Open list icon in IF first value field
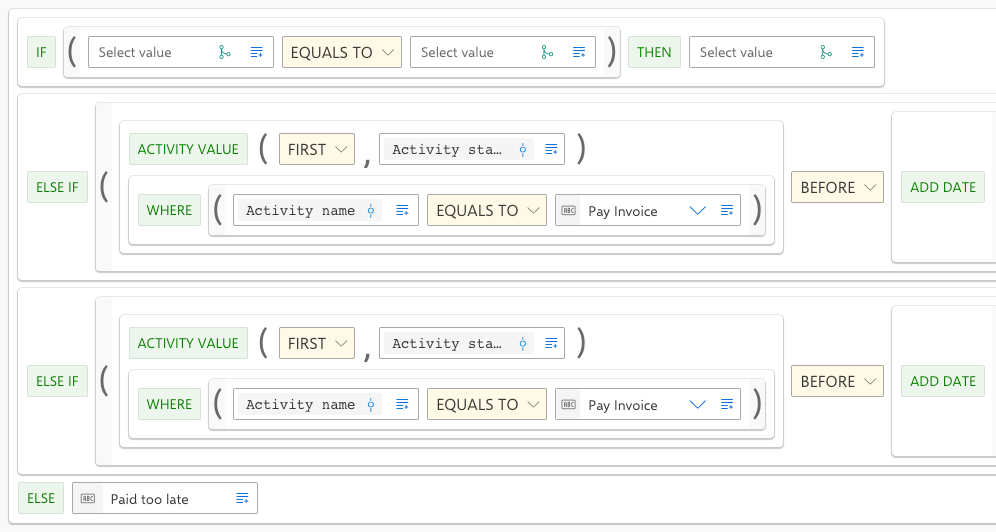 (x=257, y=52)
